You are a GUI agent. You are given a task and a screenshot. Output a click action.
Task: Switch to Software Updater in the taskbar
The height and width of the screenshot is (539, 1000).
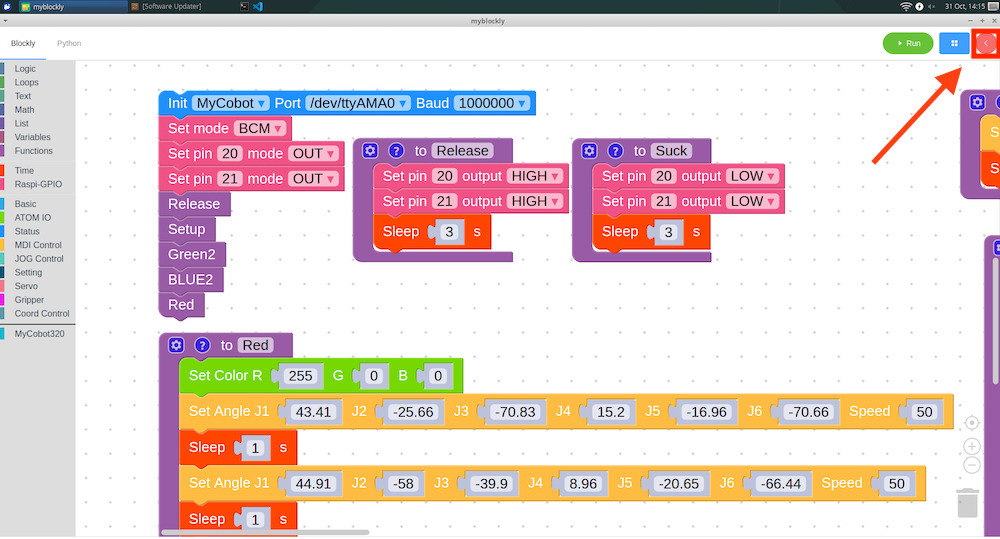166,6
